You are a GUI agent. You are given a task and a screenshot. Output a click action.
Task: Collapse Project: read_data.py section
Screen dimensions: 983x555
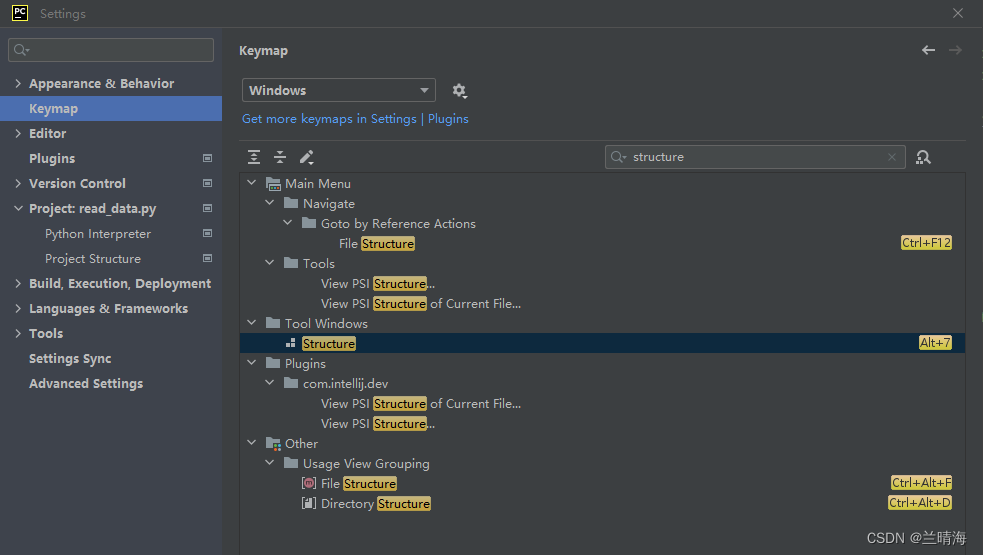[x=18, y=208]
